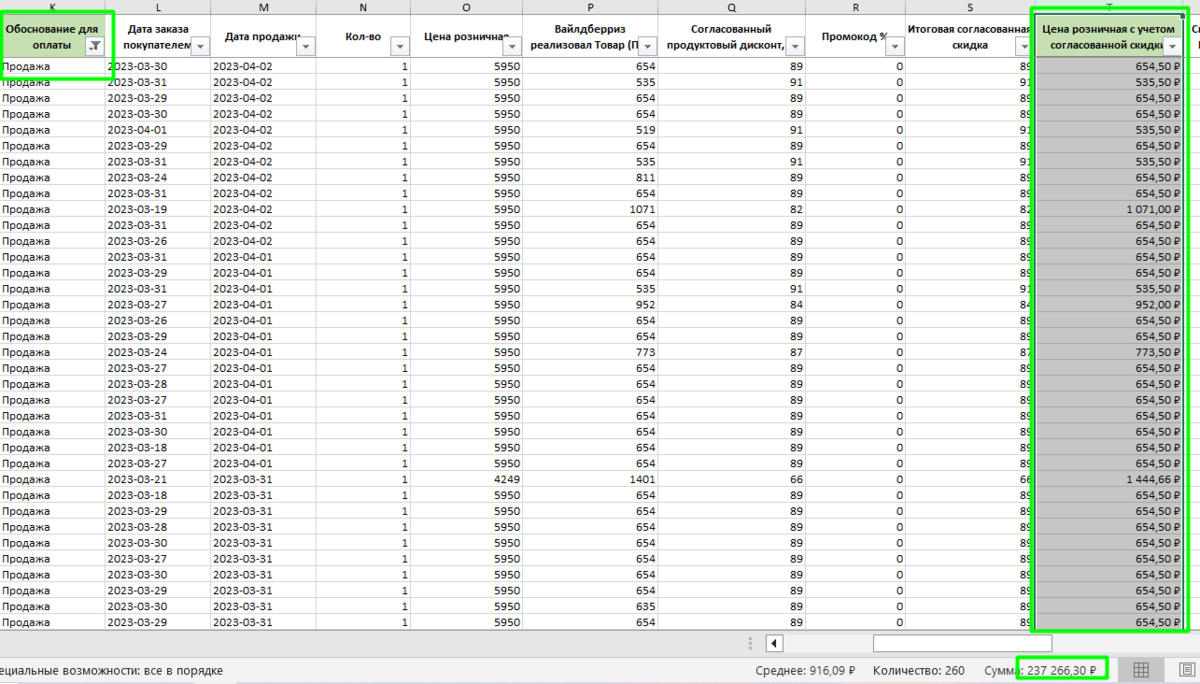Select header cell Дата продажи
This screenshot has height=684, width=1200.
coord(263,36)
